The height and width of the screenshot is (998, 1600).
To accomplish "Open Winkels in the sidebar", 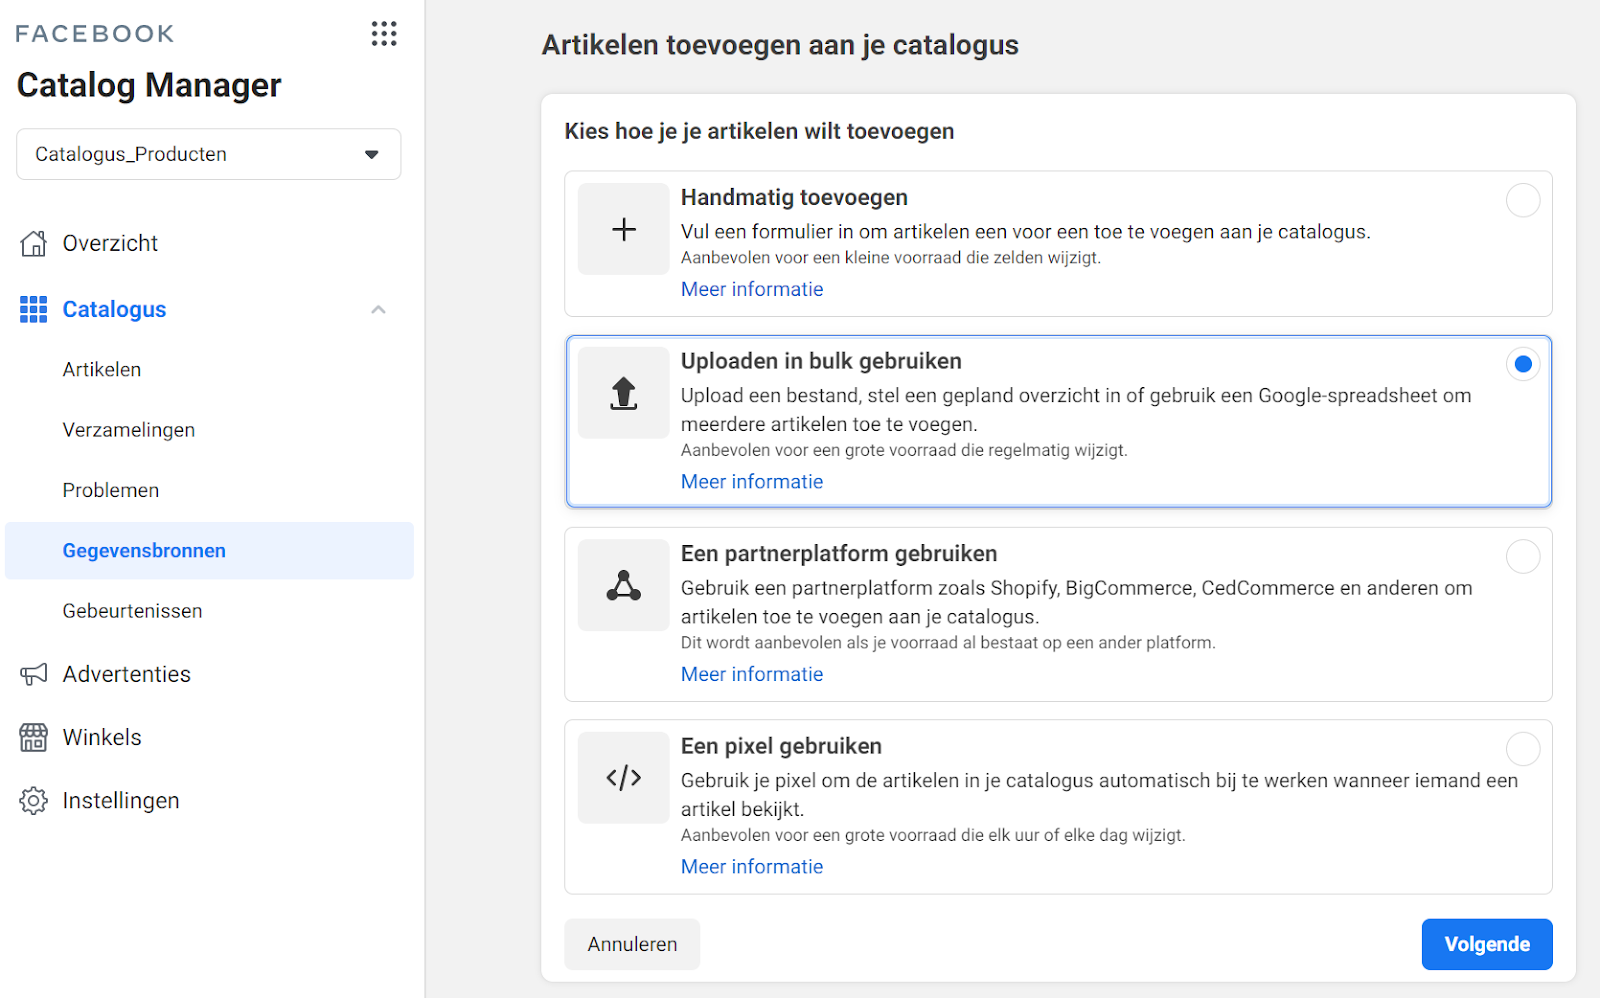I will pos(102,737).
